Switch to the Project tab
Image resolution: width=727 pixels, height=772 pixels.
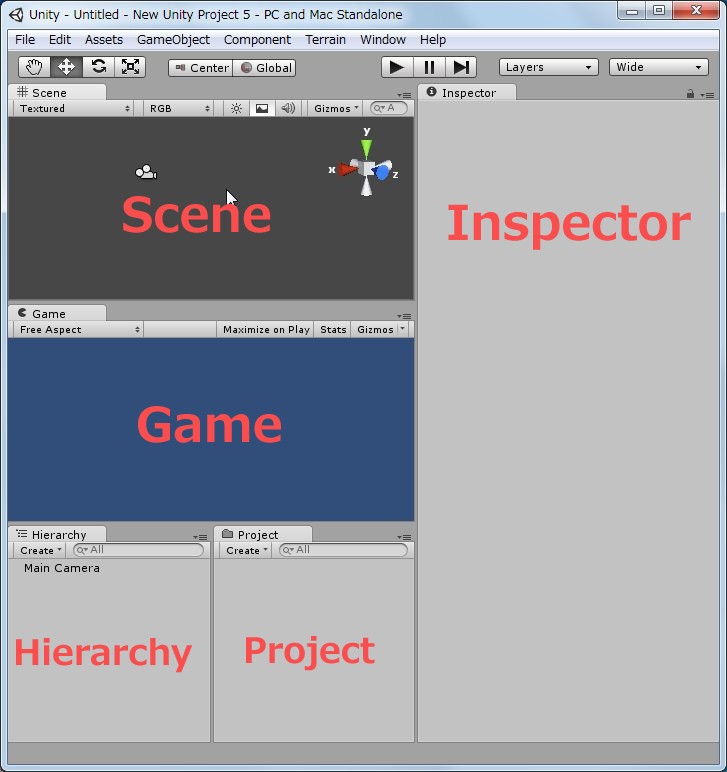(x=258, y=534)
